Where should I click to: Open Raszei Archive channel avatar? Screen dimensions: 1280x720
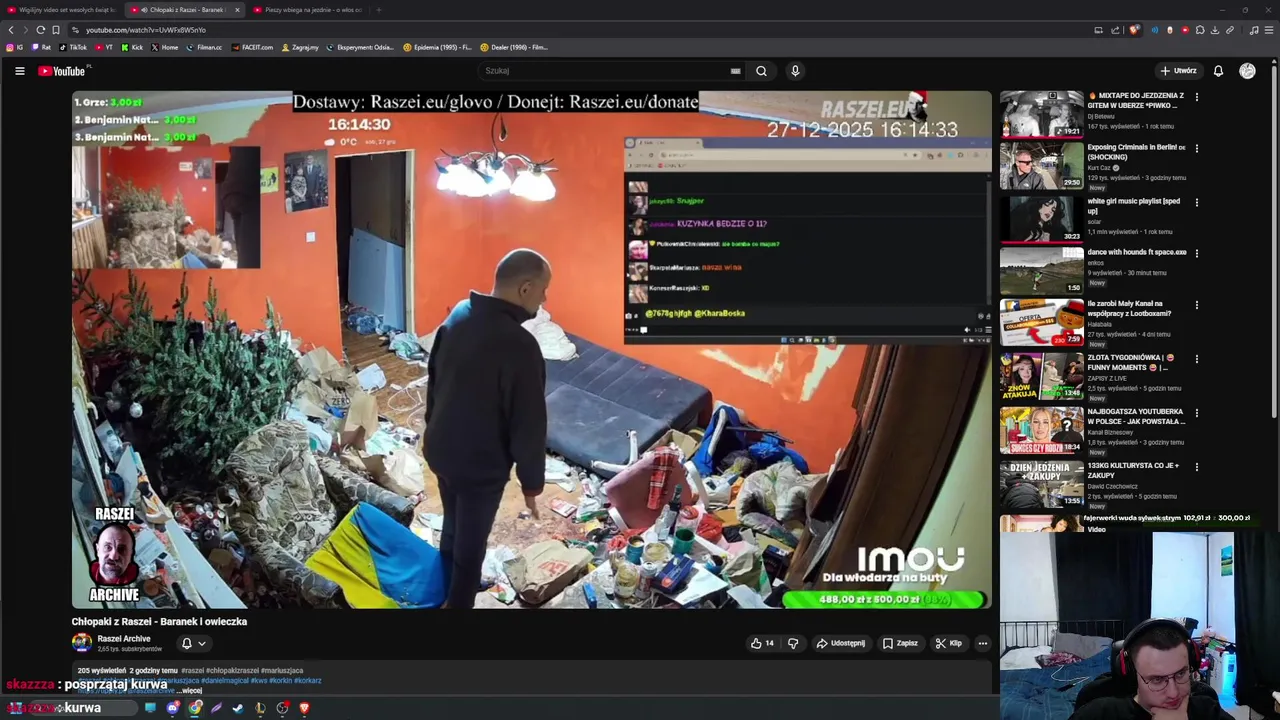pyautogui.click(x=82, y=643)
